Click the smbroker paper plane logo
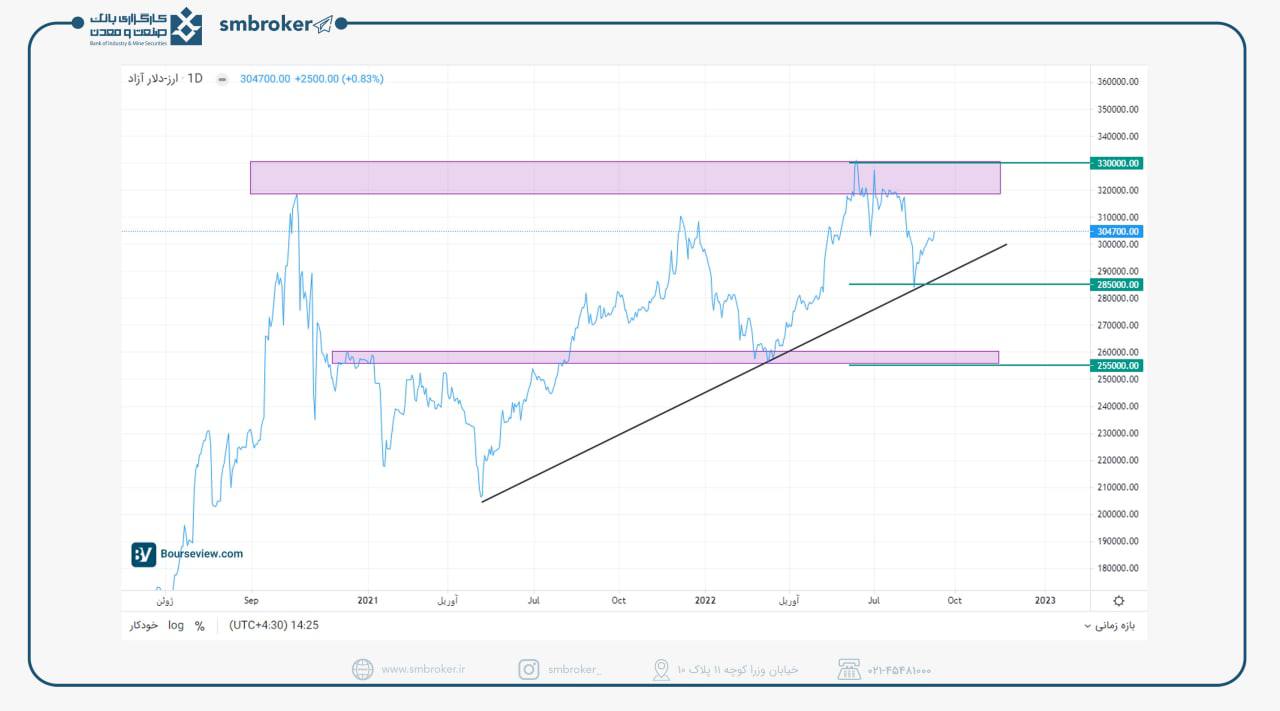This screenshot has width=1280, height=711. [x=323, y=25]
